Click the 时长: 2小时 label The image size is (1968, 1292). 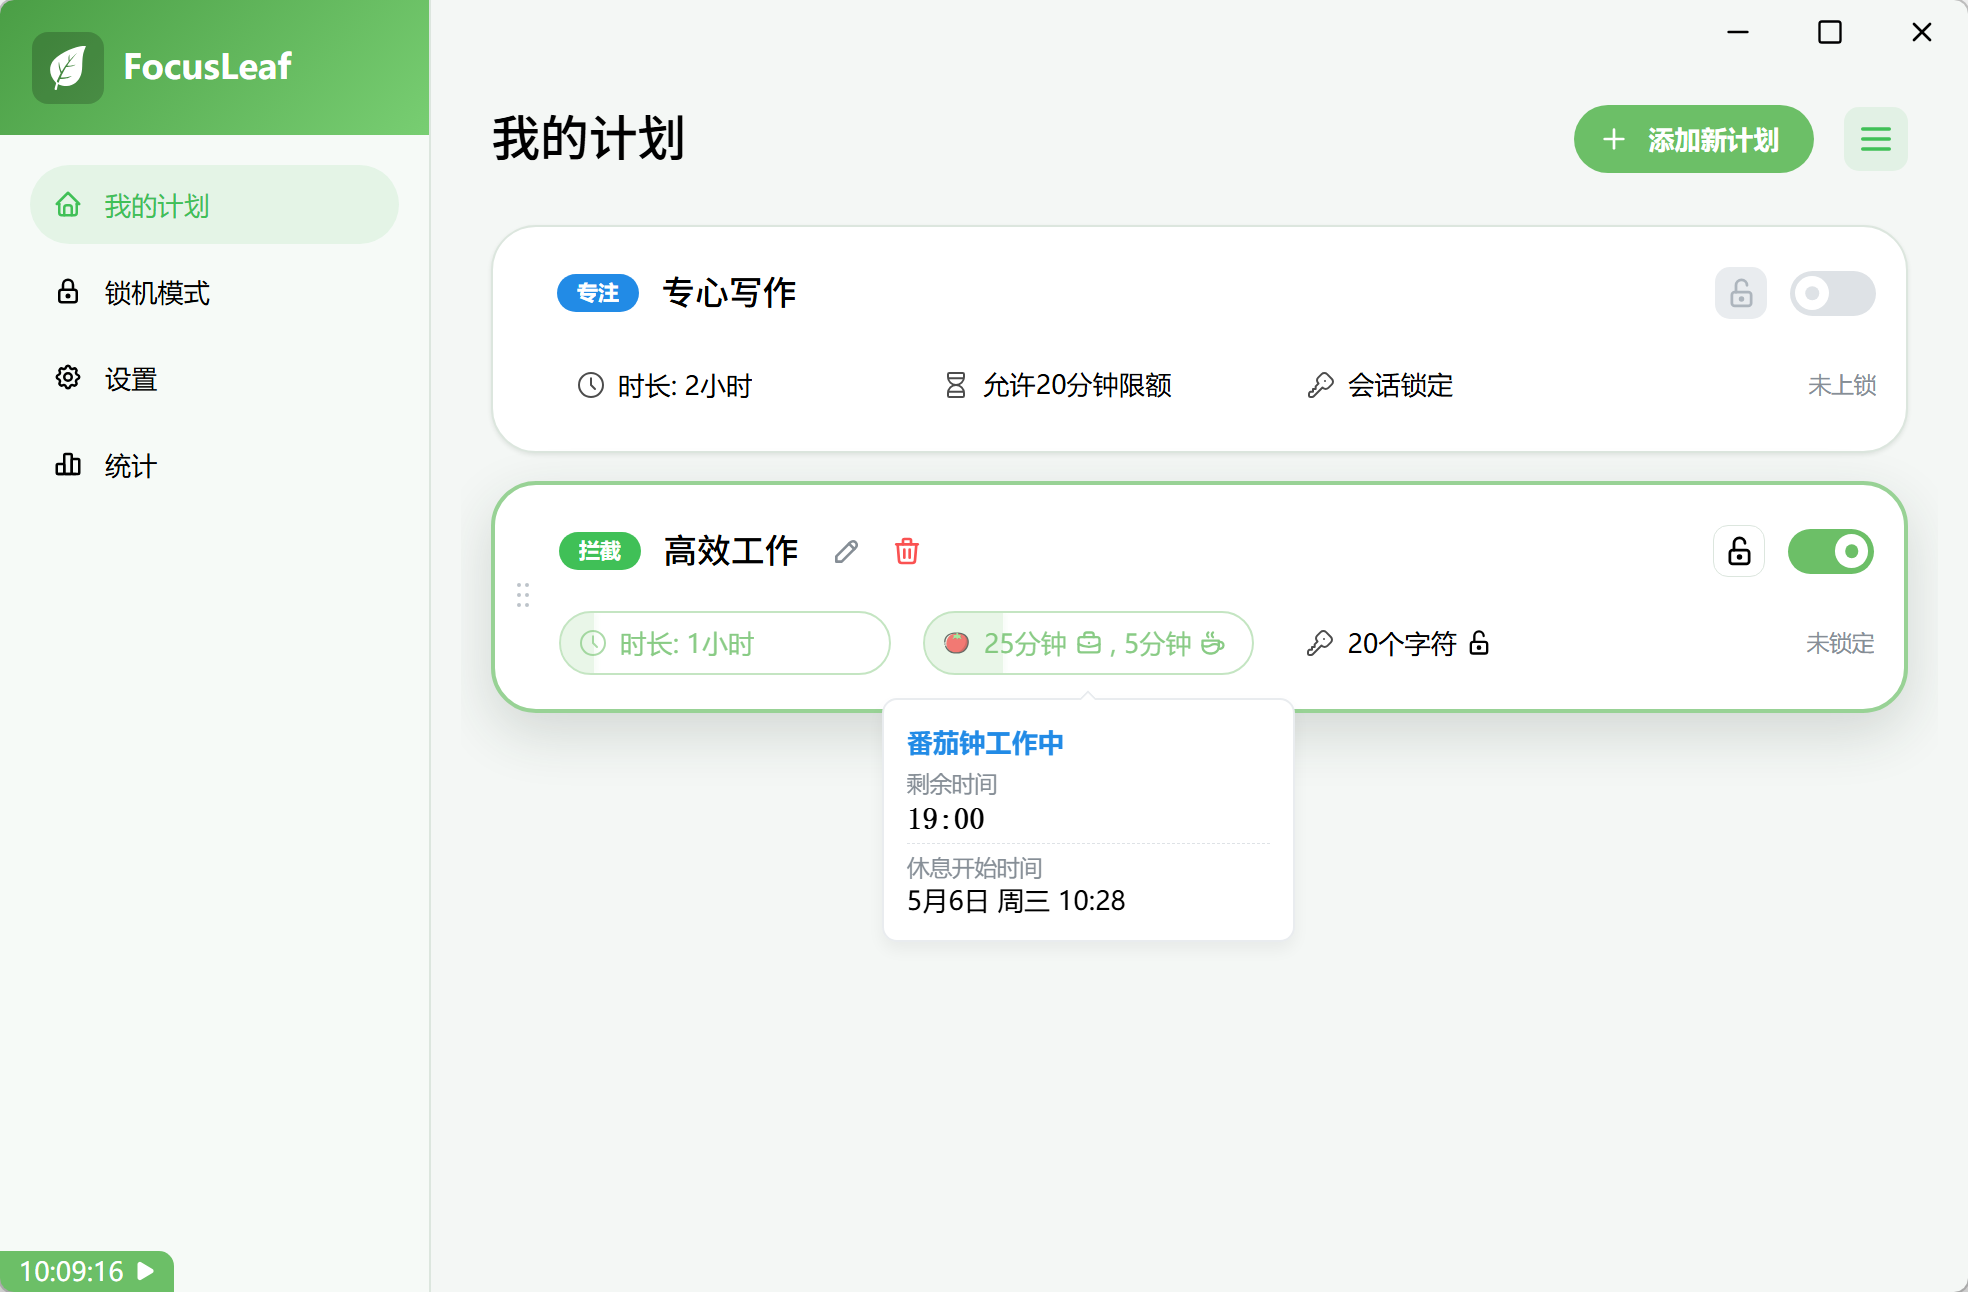tap(685, 385)
